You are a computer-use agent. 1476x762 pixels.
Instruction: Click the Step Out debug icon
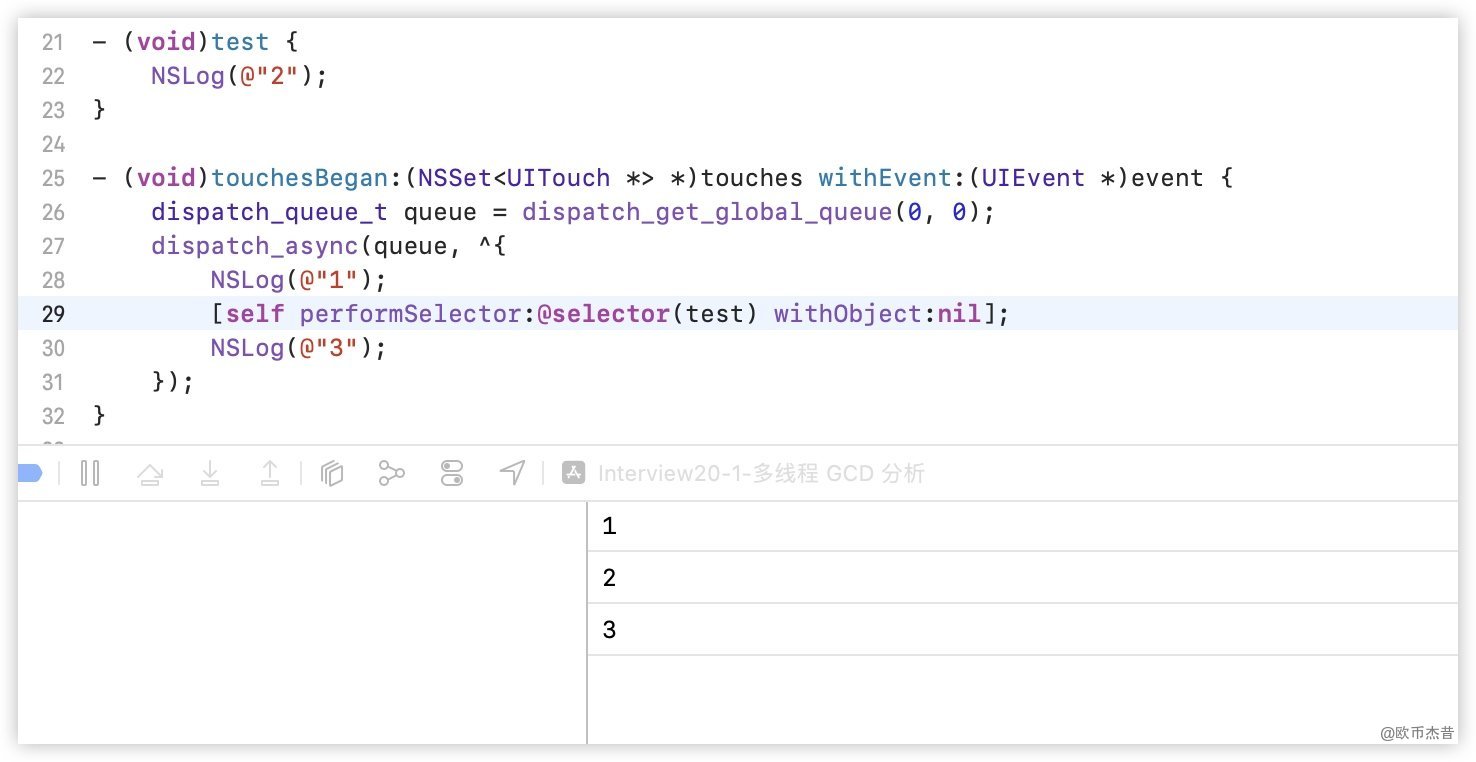270,473
